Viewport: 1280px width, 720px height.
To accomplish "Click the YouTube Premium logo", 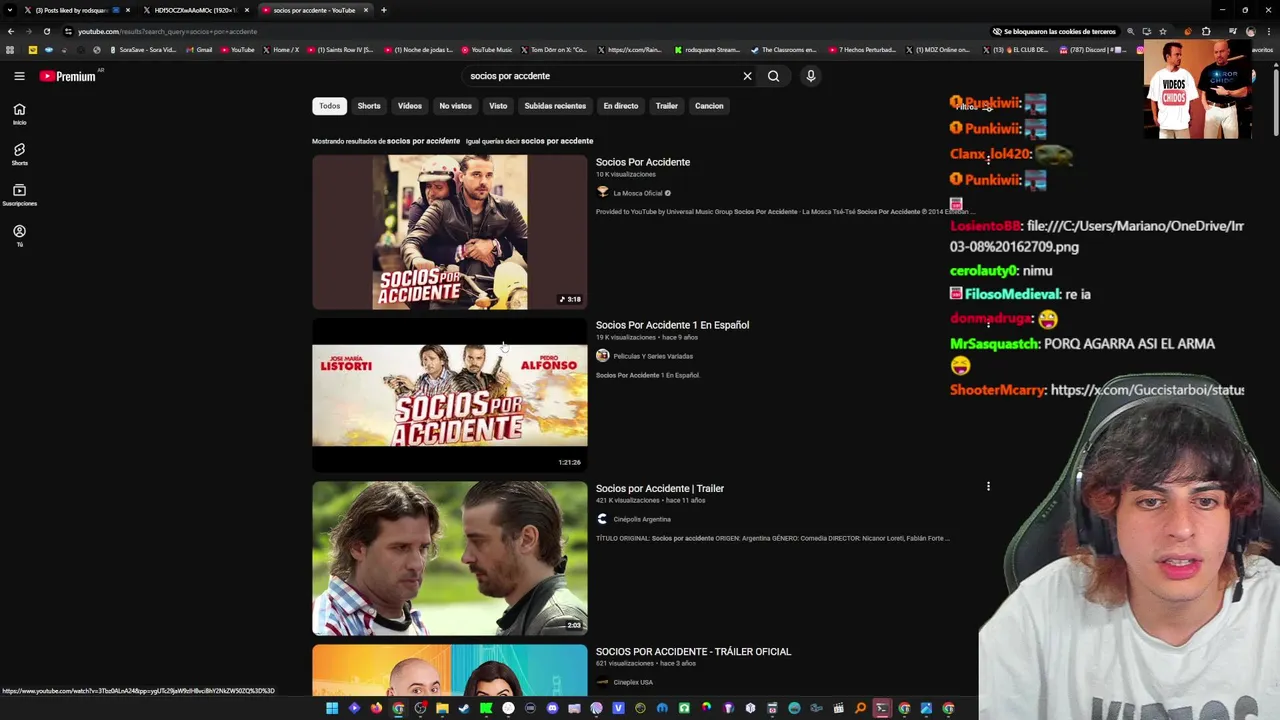I will tap(68, 76).
